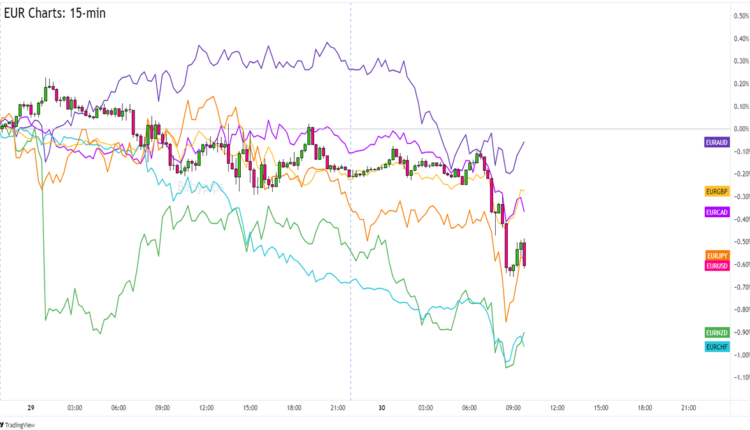Click the EURCAD purple label tag
Viewport: 750px width, 430px height.
(x=716, y=212)
